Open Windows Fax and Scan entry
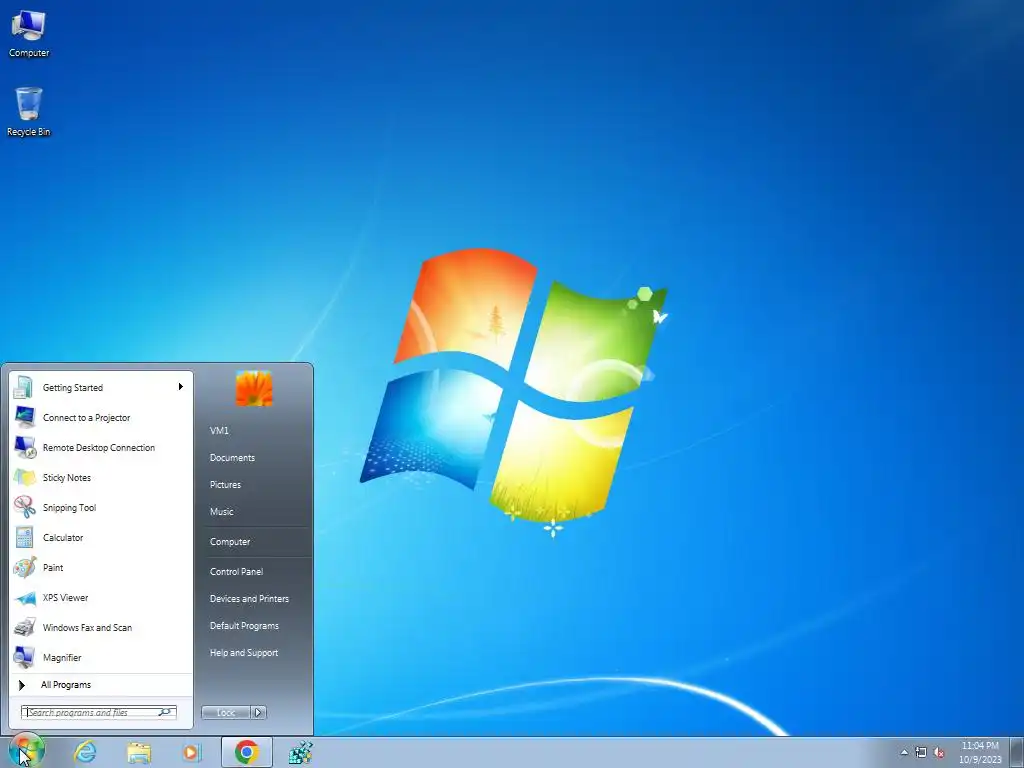This screenshot has height=768, width=1024. (x=101, y=628)
